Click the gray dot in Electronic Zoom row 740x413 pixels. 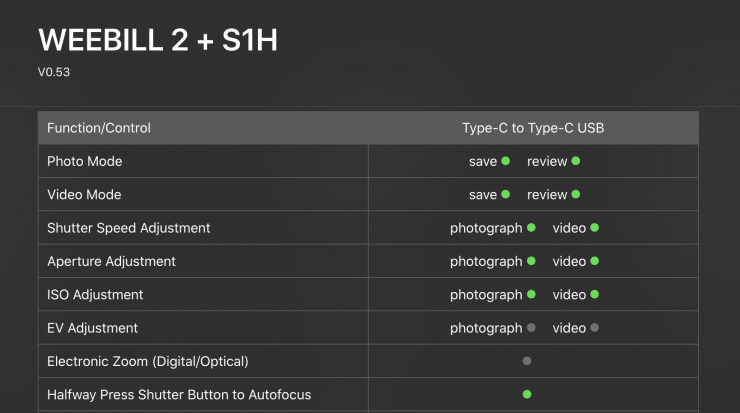point(527,361)
